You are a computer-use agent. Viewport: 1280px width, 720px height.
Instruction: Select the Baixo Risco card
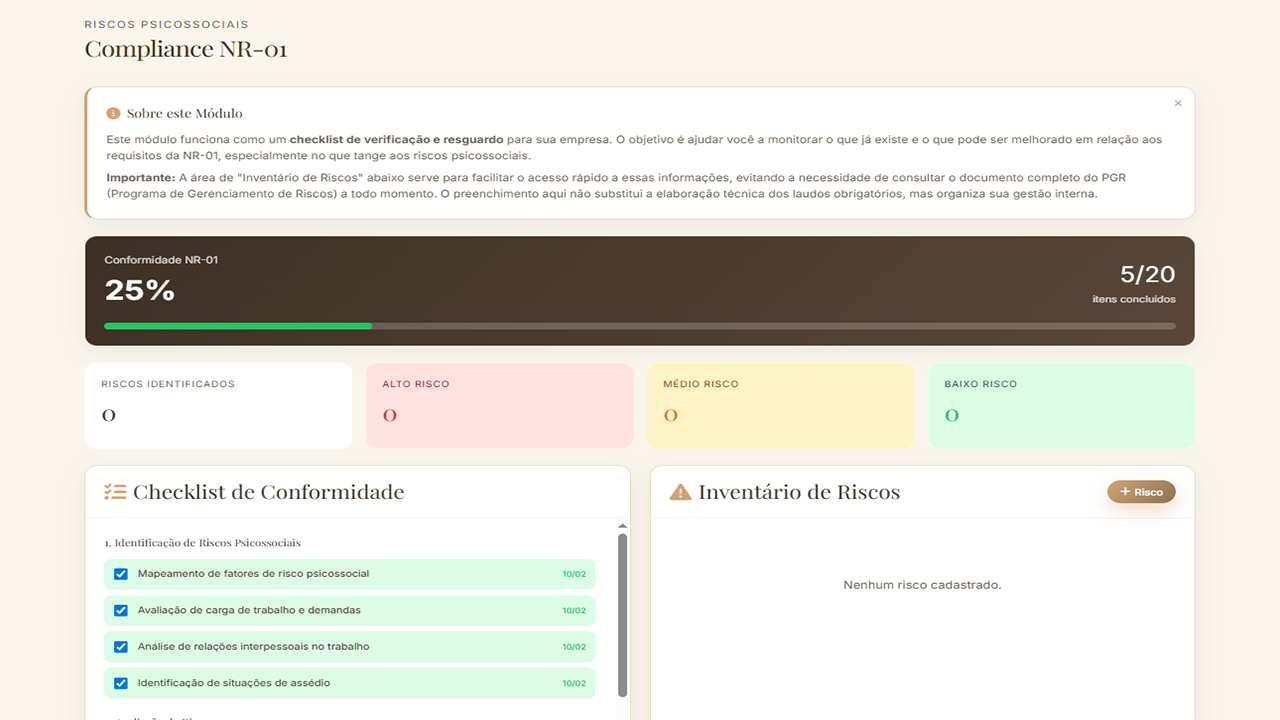(x=1061, y=405)
